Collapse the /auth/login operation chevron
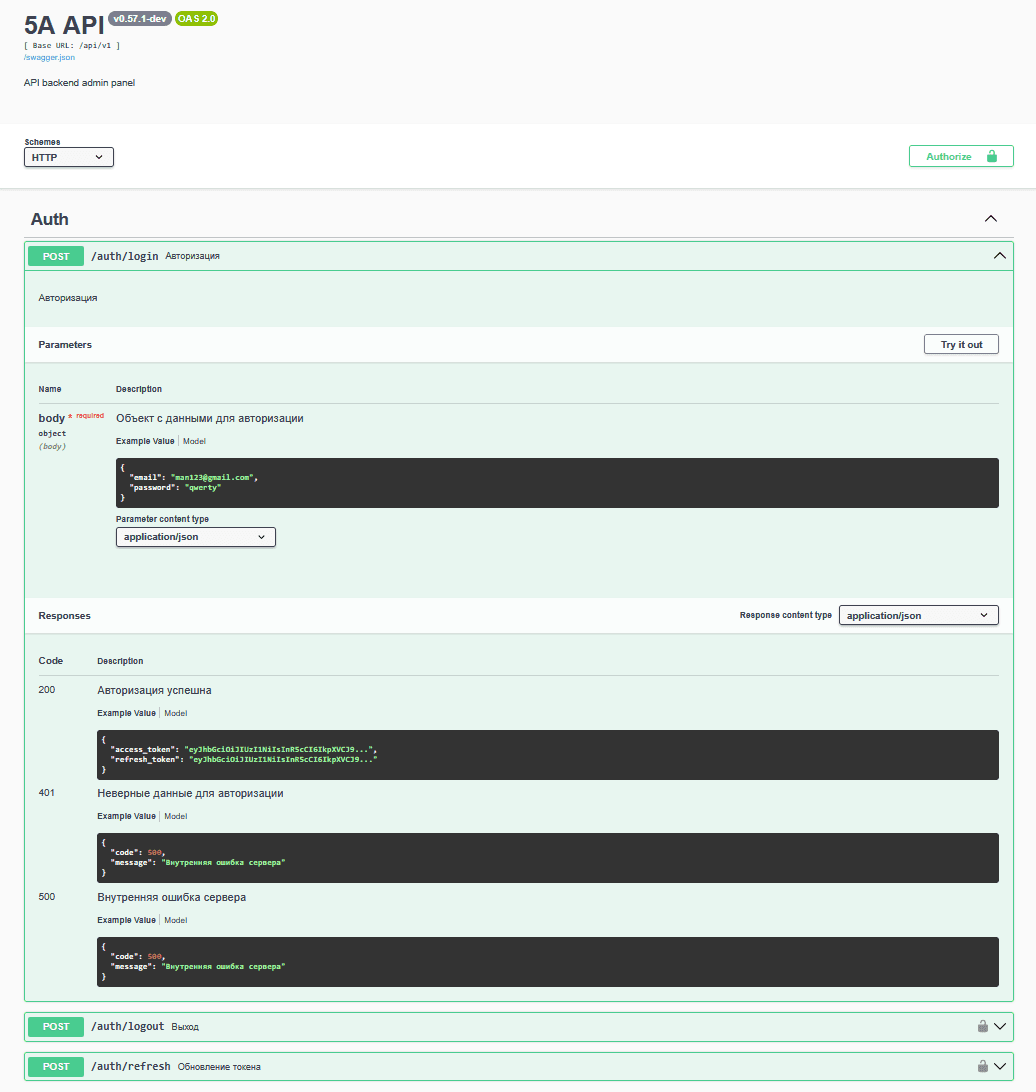Screen dimensions: 1036x1092 999,256
